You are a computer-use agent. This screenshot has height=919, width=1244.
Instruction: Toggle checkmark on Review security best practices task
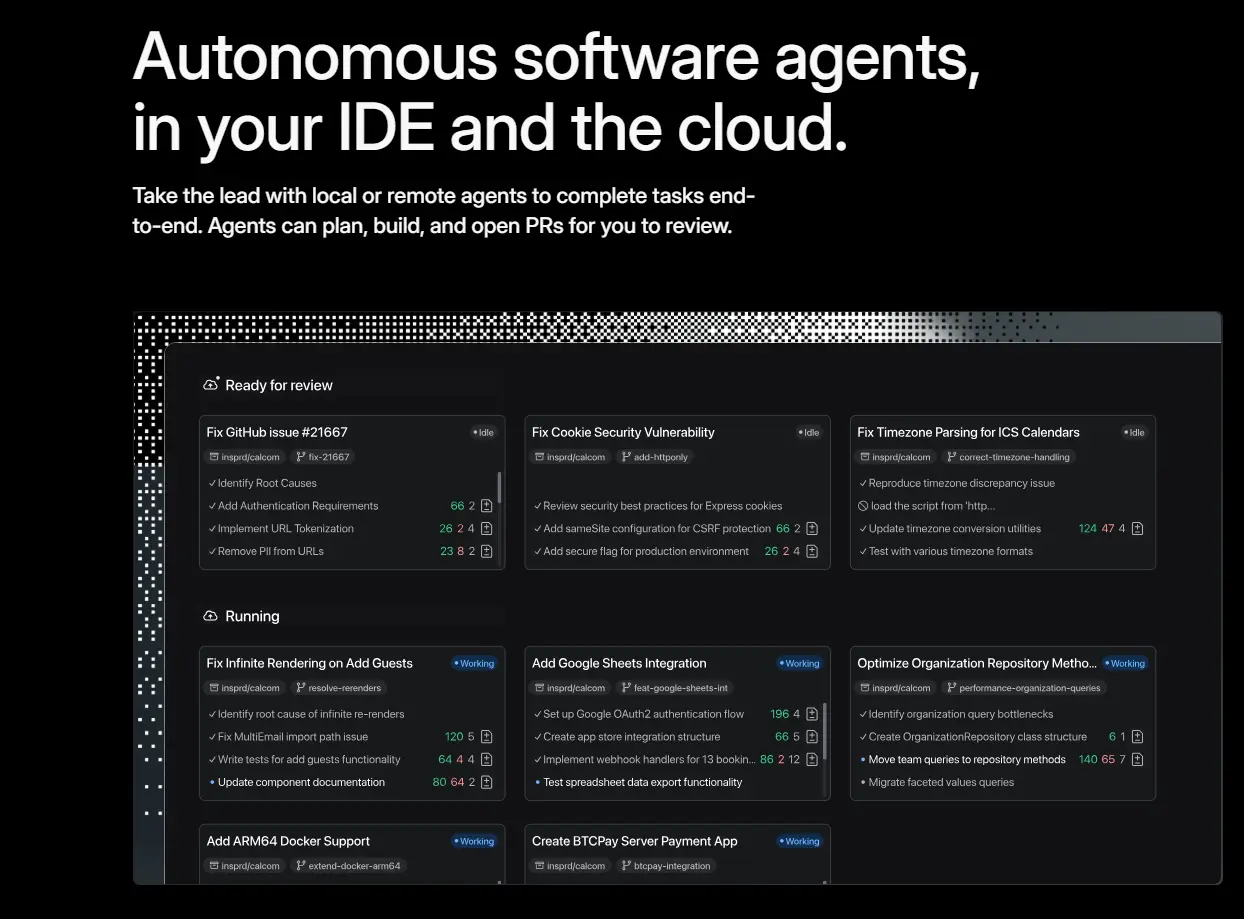click(536, 506)
